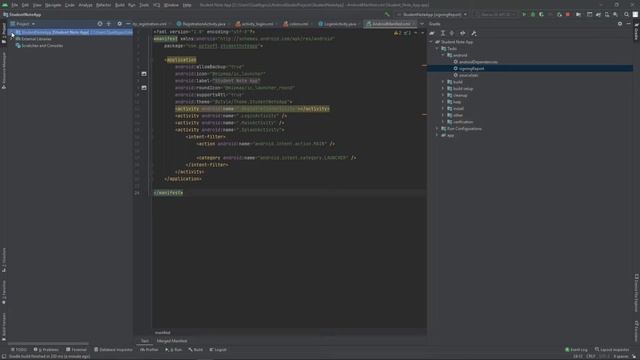Open Search Everywhere magnifier icon

[x=627, y=14]
